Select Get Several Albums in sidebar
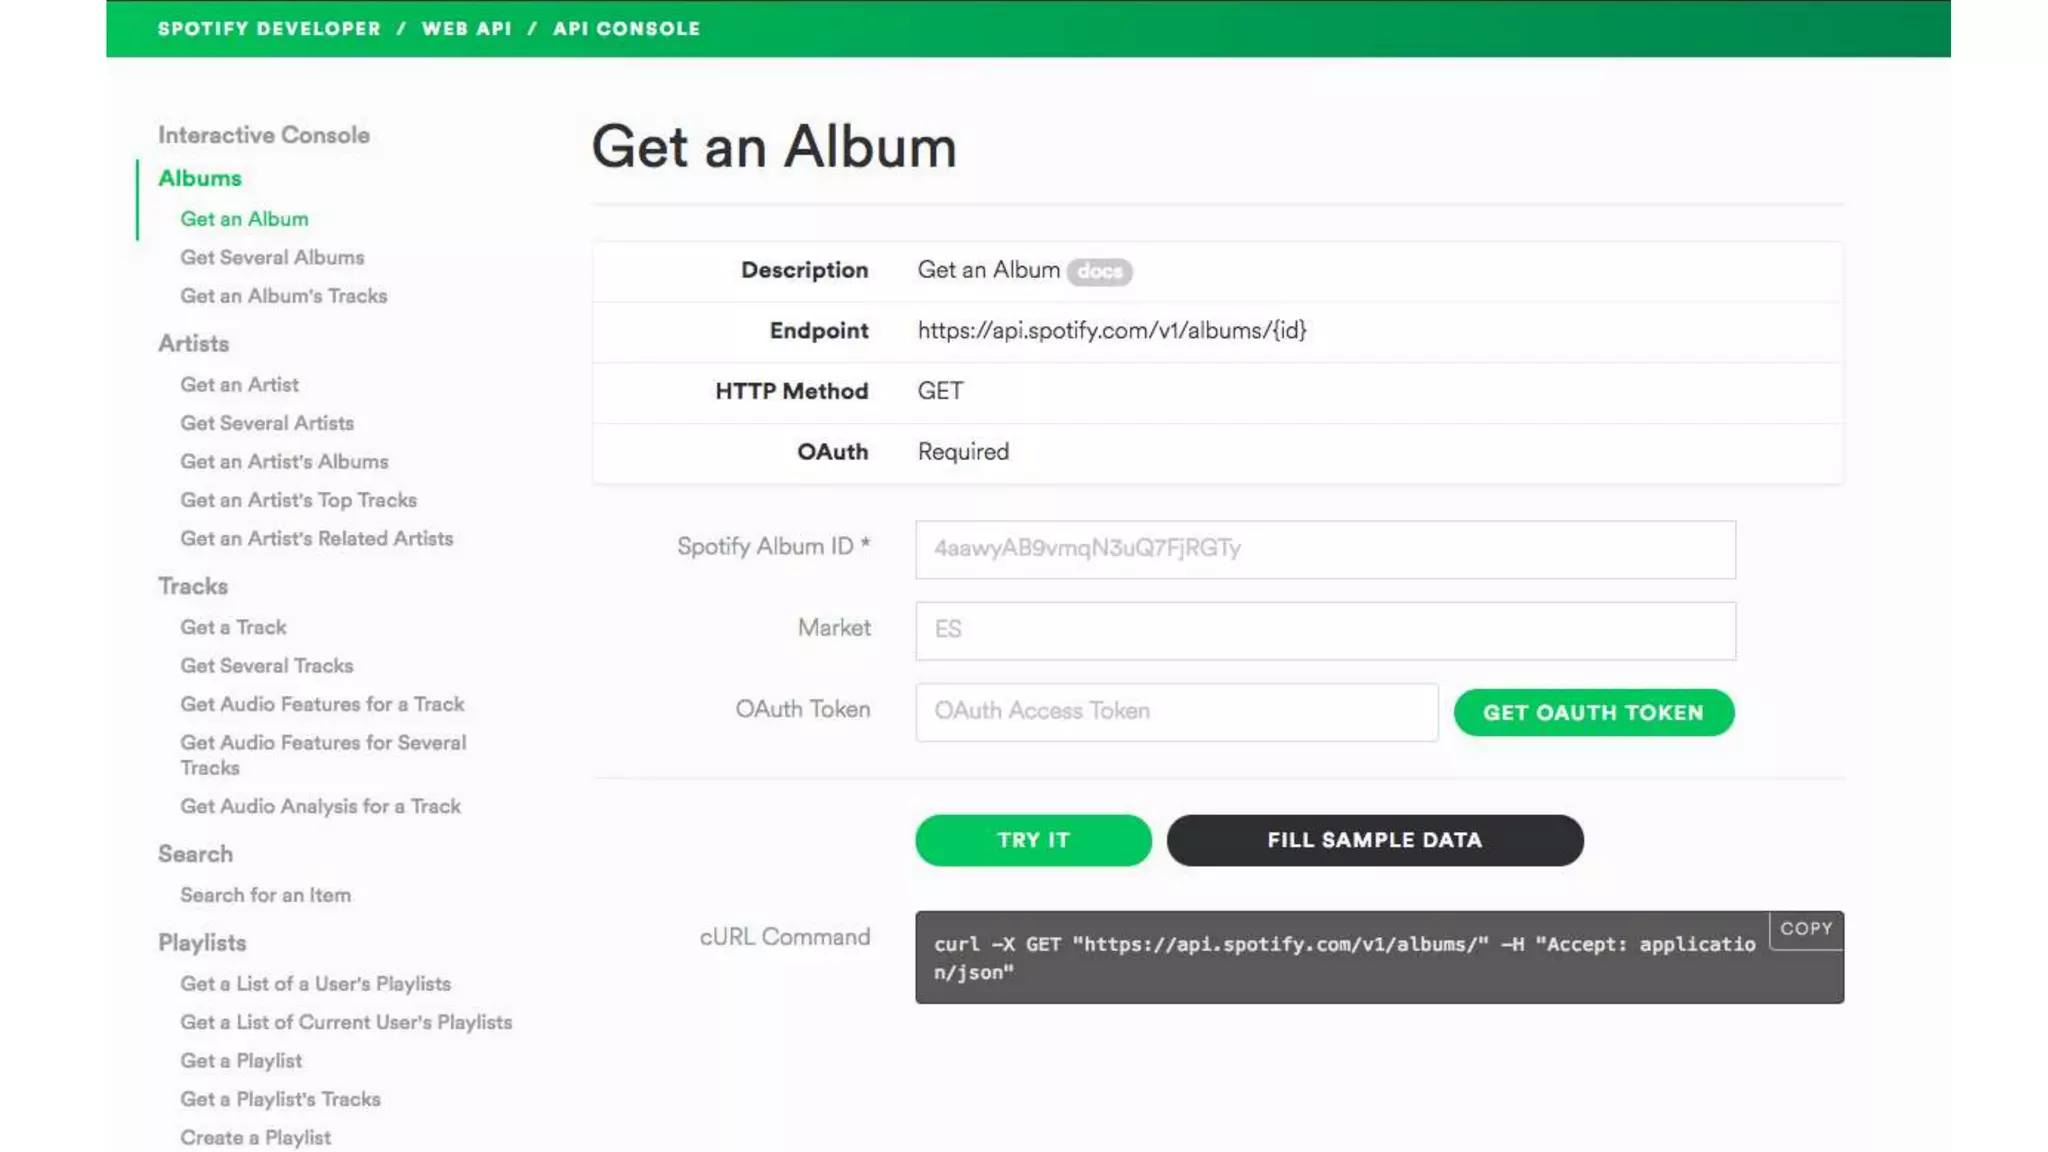2048x1152 pixels. (272, 257)
